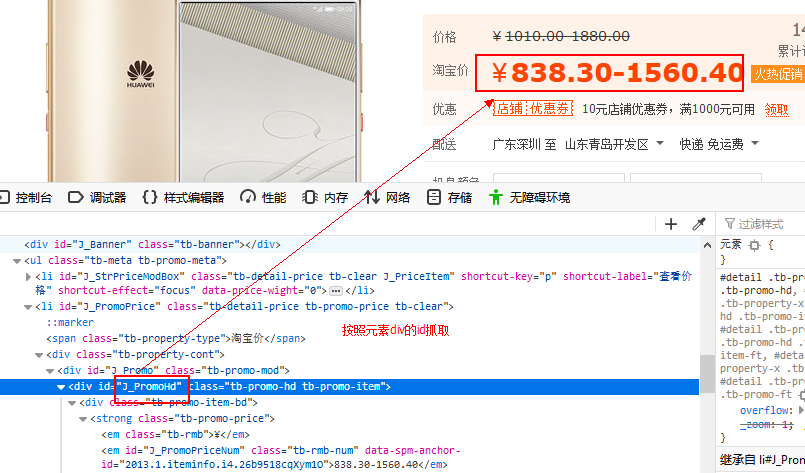Screen dimensions: 805x473
Task: Collapse the strong tb-promo-price node
Action: (83, 419)
